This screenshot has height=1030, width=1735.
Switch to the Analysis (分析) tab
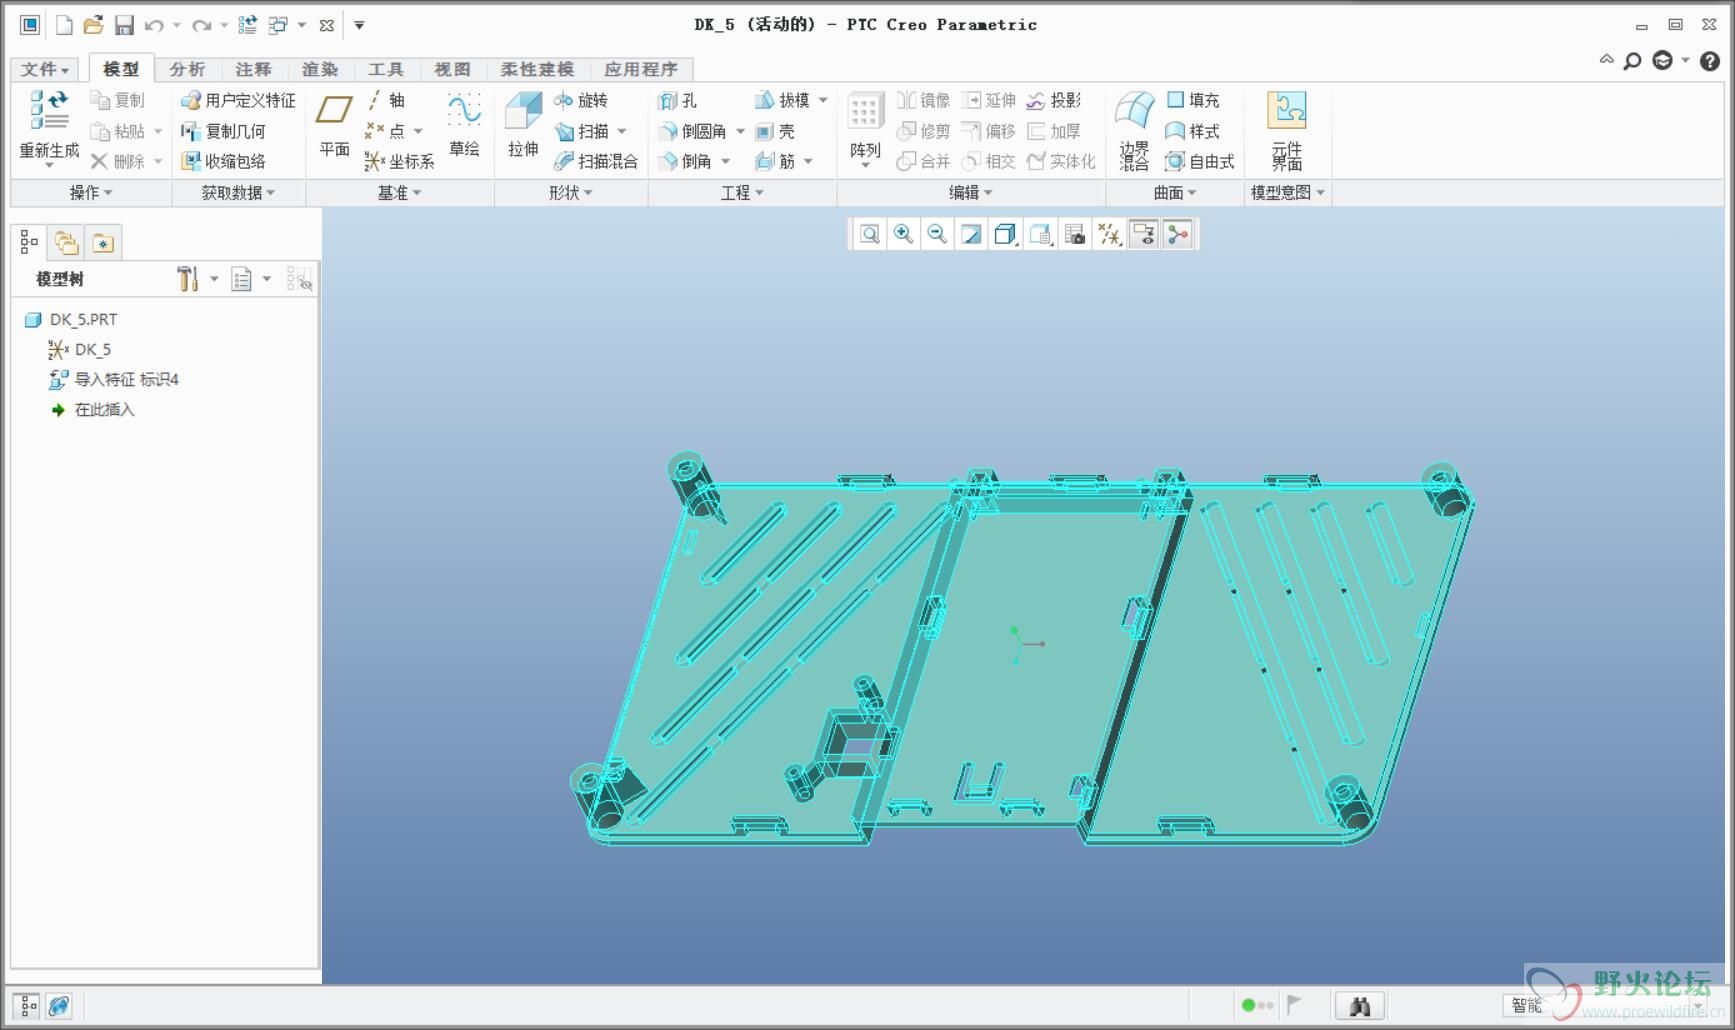coord(187,69)
